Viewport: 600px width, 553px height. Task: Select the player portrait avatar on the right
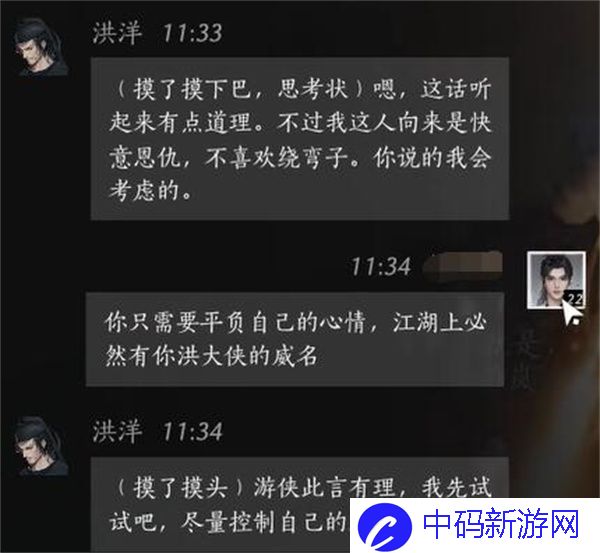point(556,280)
